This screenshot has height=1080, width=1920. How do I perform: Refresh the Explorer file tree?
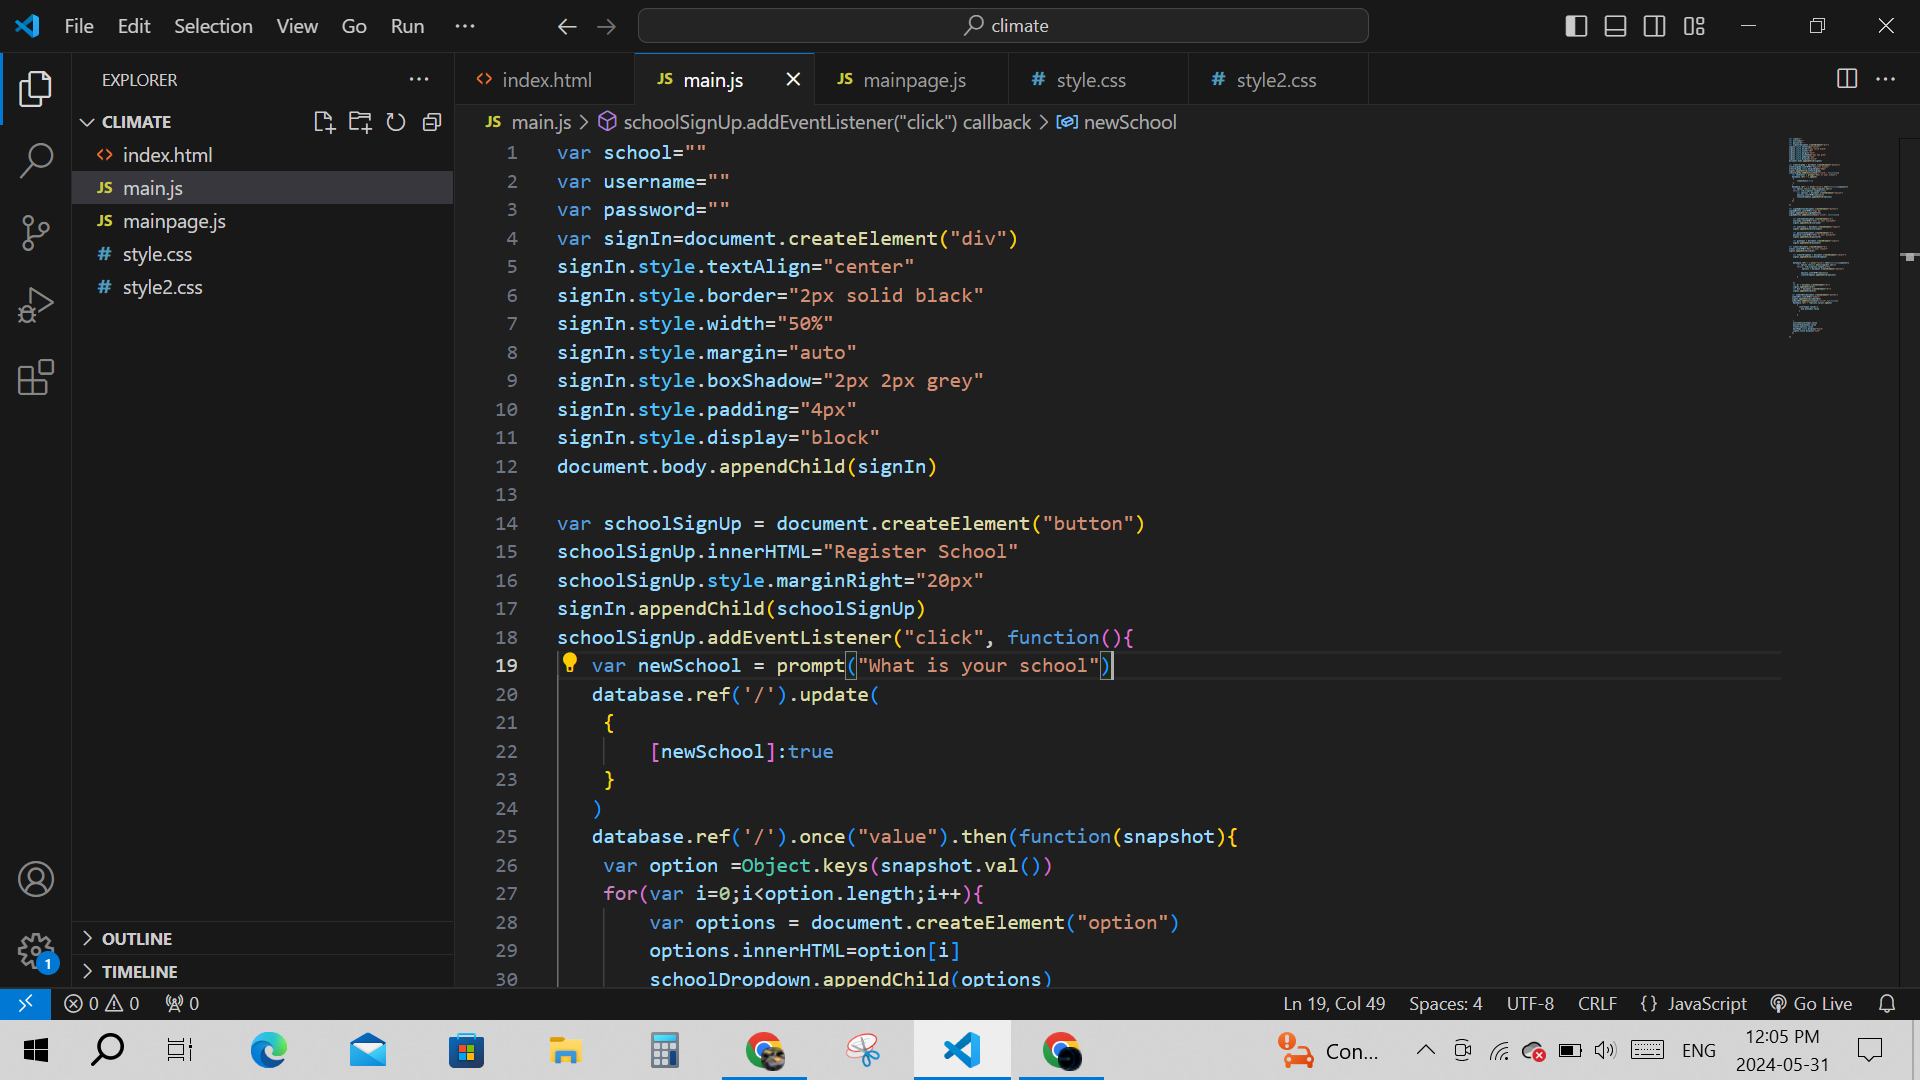pyautogui.click(x=396, y=122)
